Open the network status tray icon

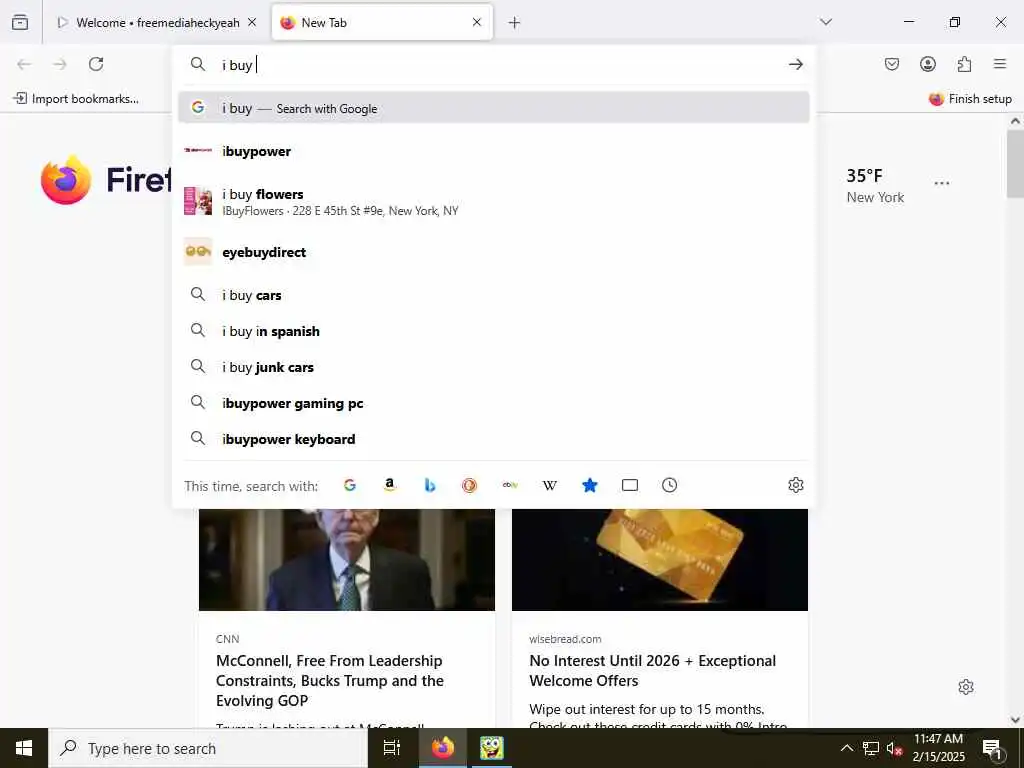[871, 748]
